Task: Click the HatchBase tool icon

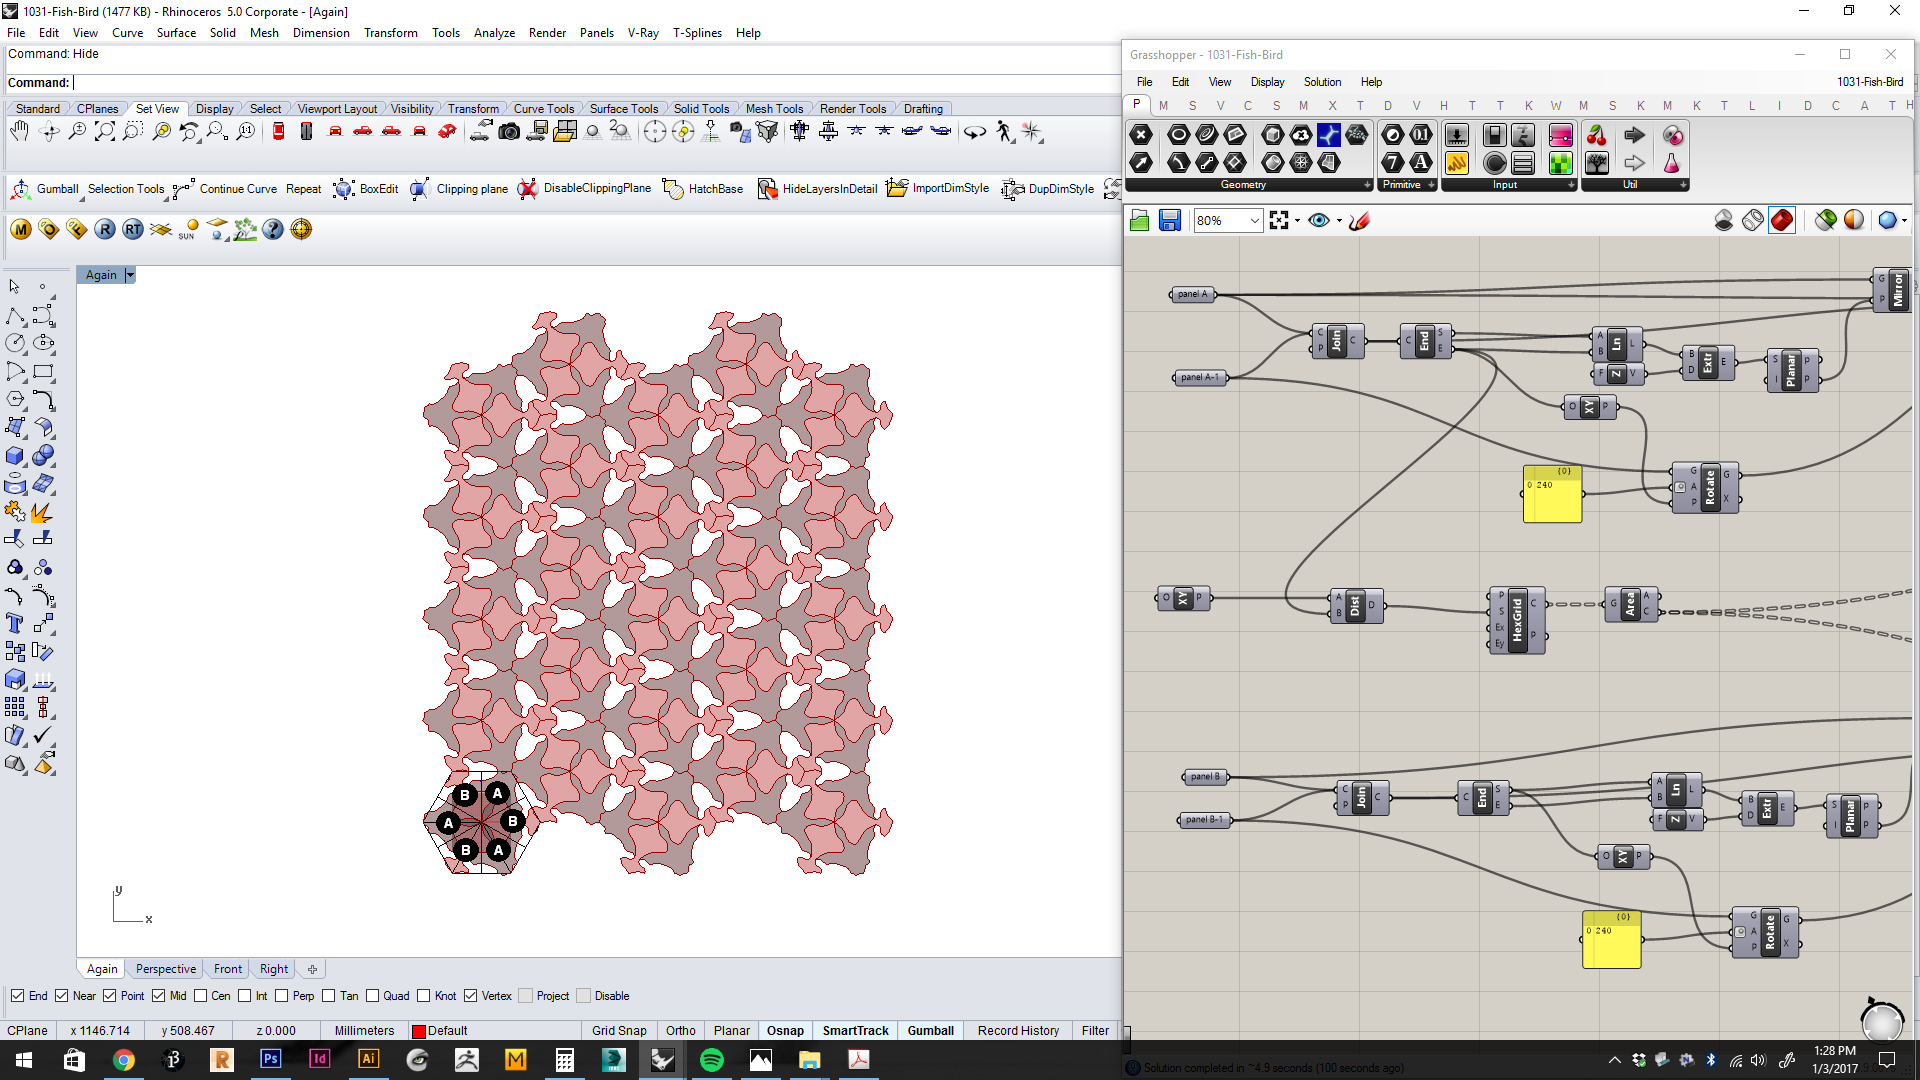Action: coord(673,189)
